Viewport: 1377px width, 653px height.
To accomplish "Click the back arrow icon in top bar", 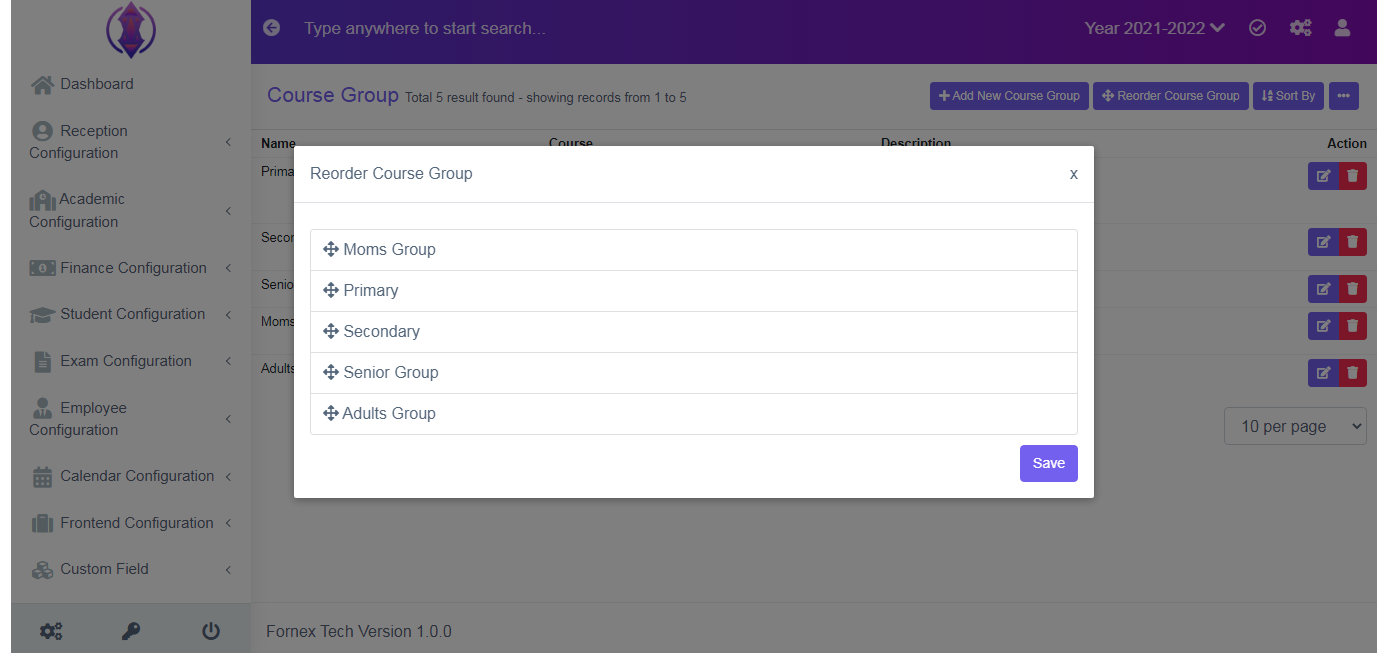I will tap(271, 28).
